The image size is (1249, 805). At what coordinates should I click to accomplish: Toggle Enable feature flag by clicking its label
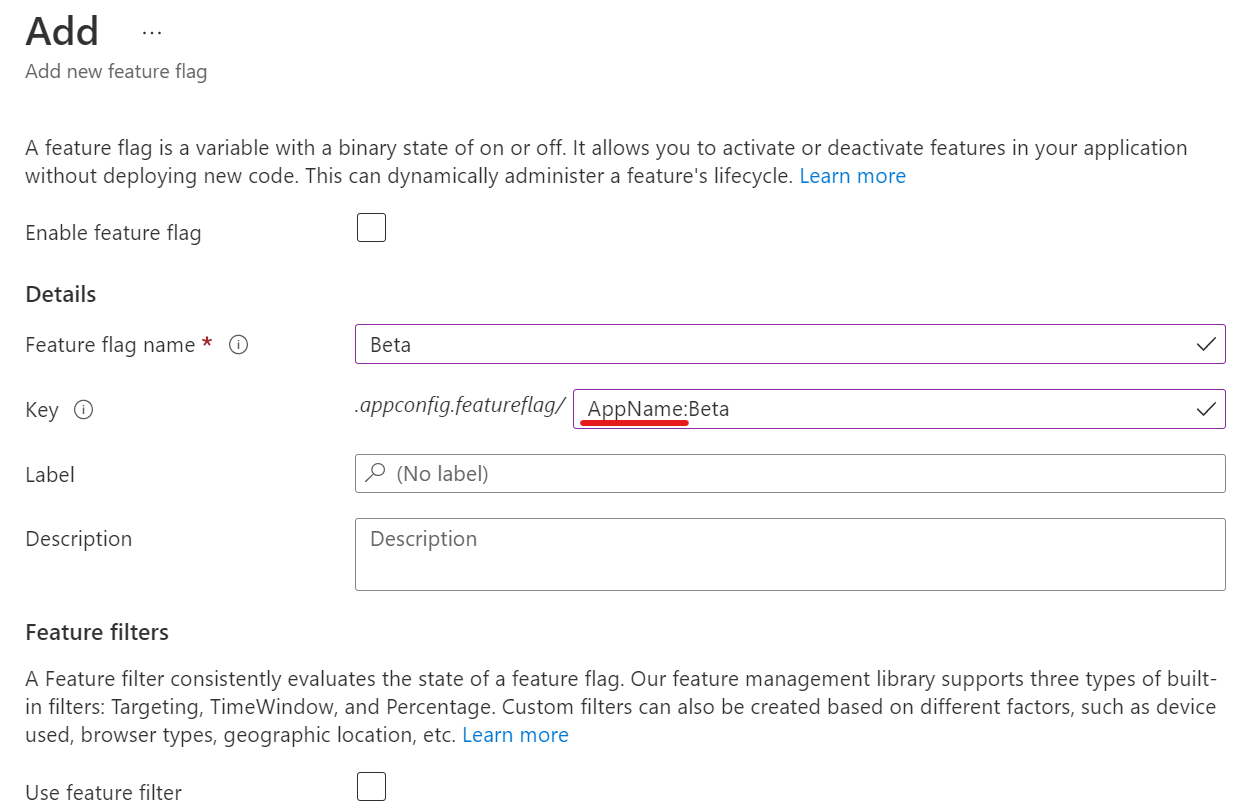click(113, 232)
